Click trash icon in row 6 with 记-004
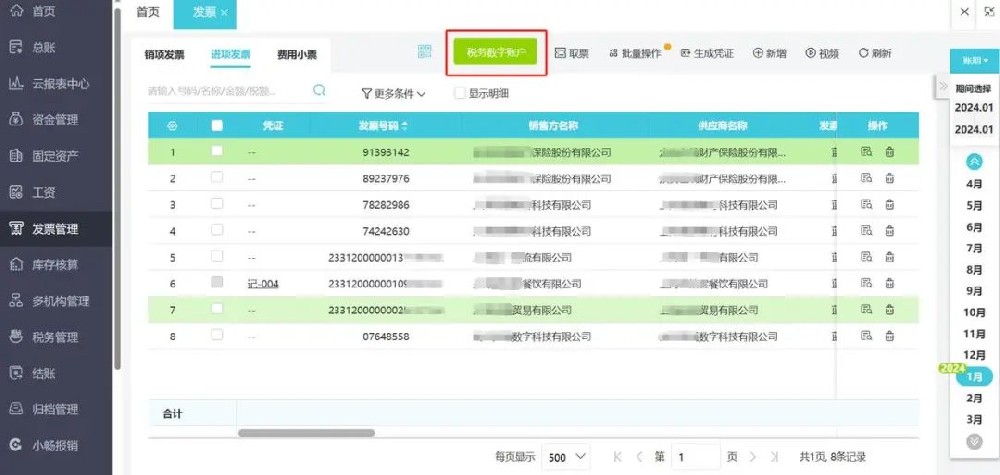 [890, 283]
